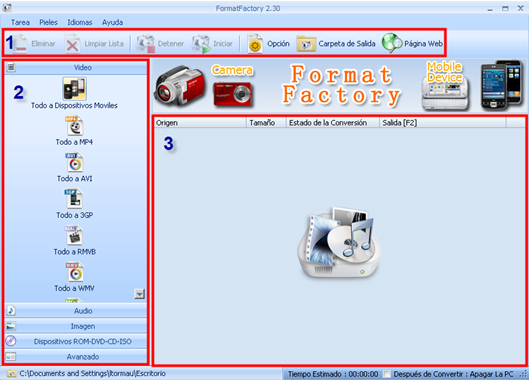
Task: Click the output path C:\Documents and Settings text
Action: (x=93, y=374)
